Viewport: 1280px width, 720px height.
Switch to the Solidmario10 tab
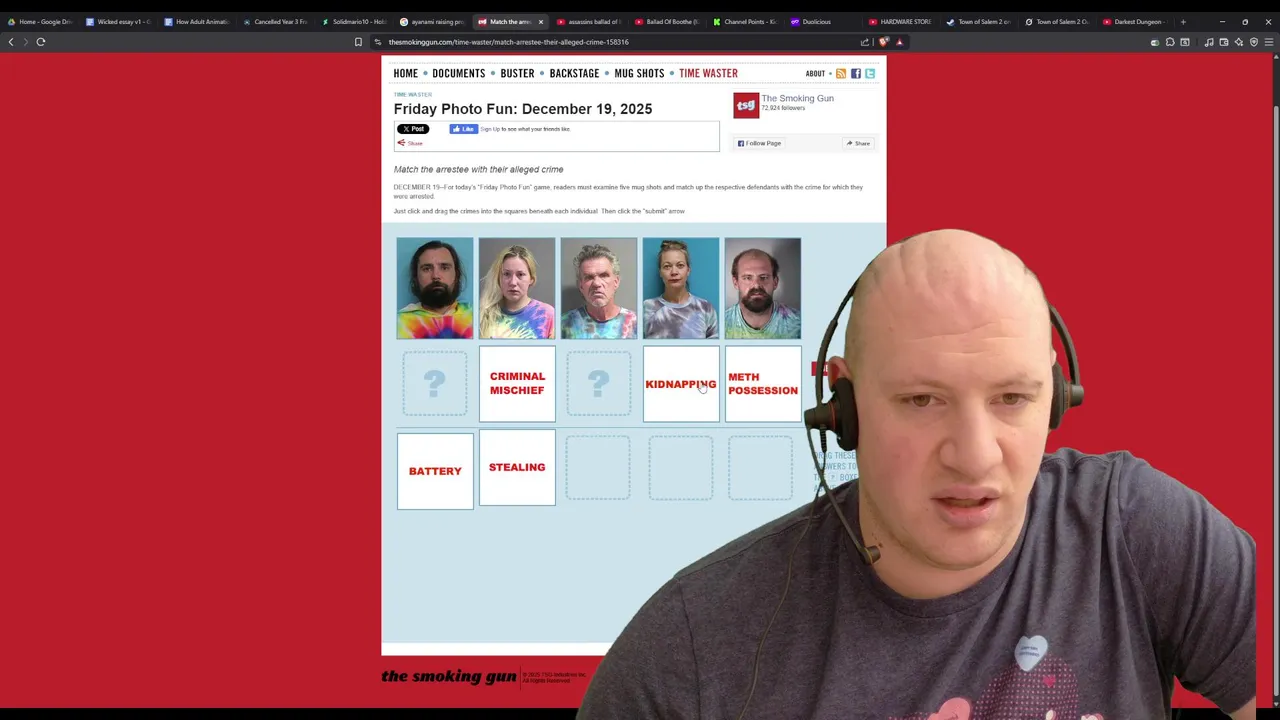click(353, 21)
